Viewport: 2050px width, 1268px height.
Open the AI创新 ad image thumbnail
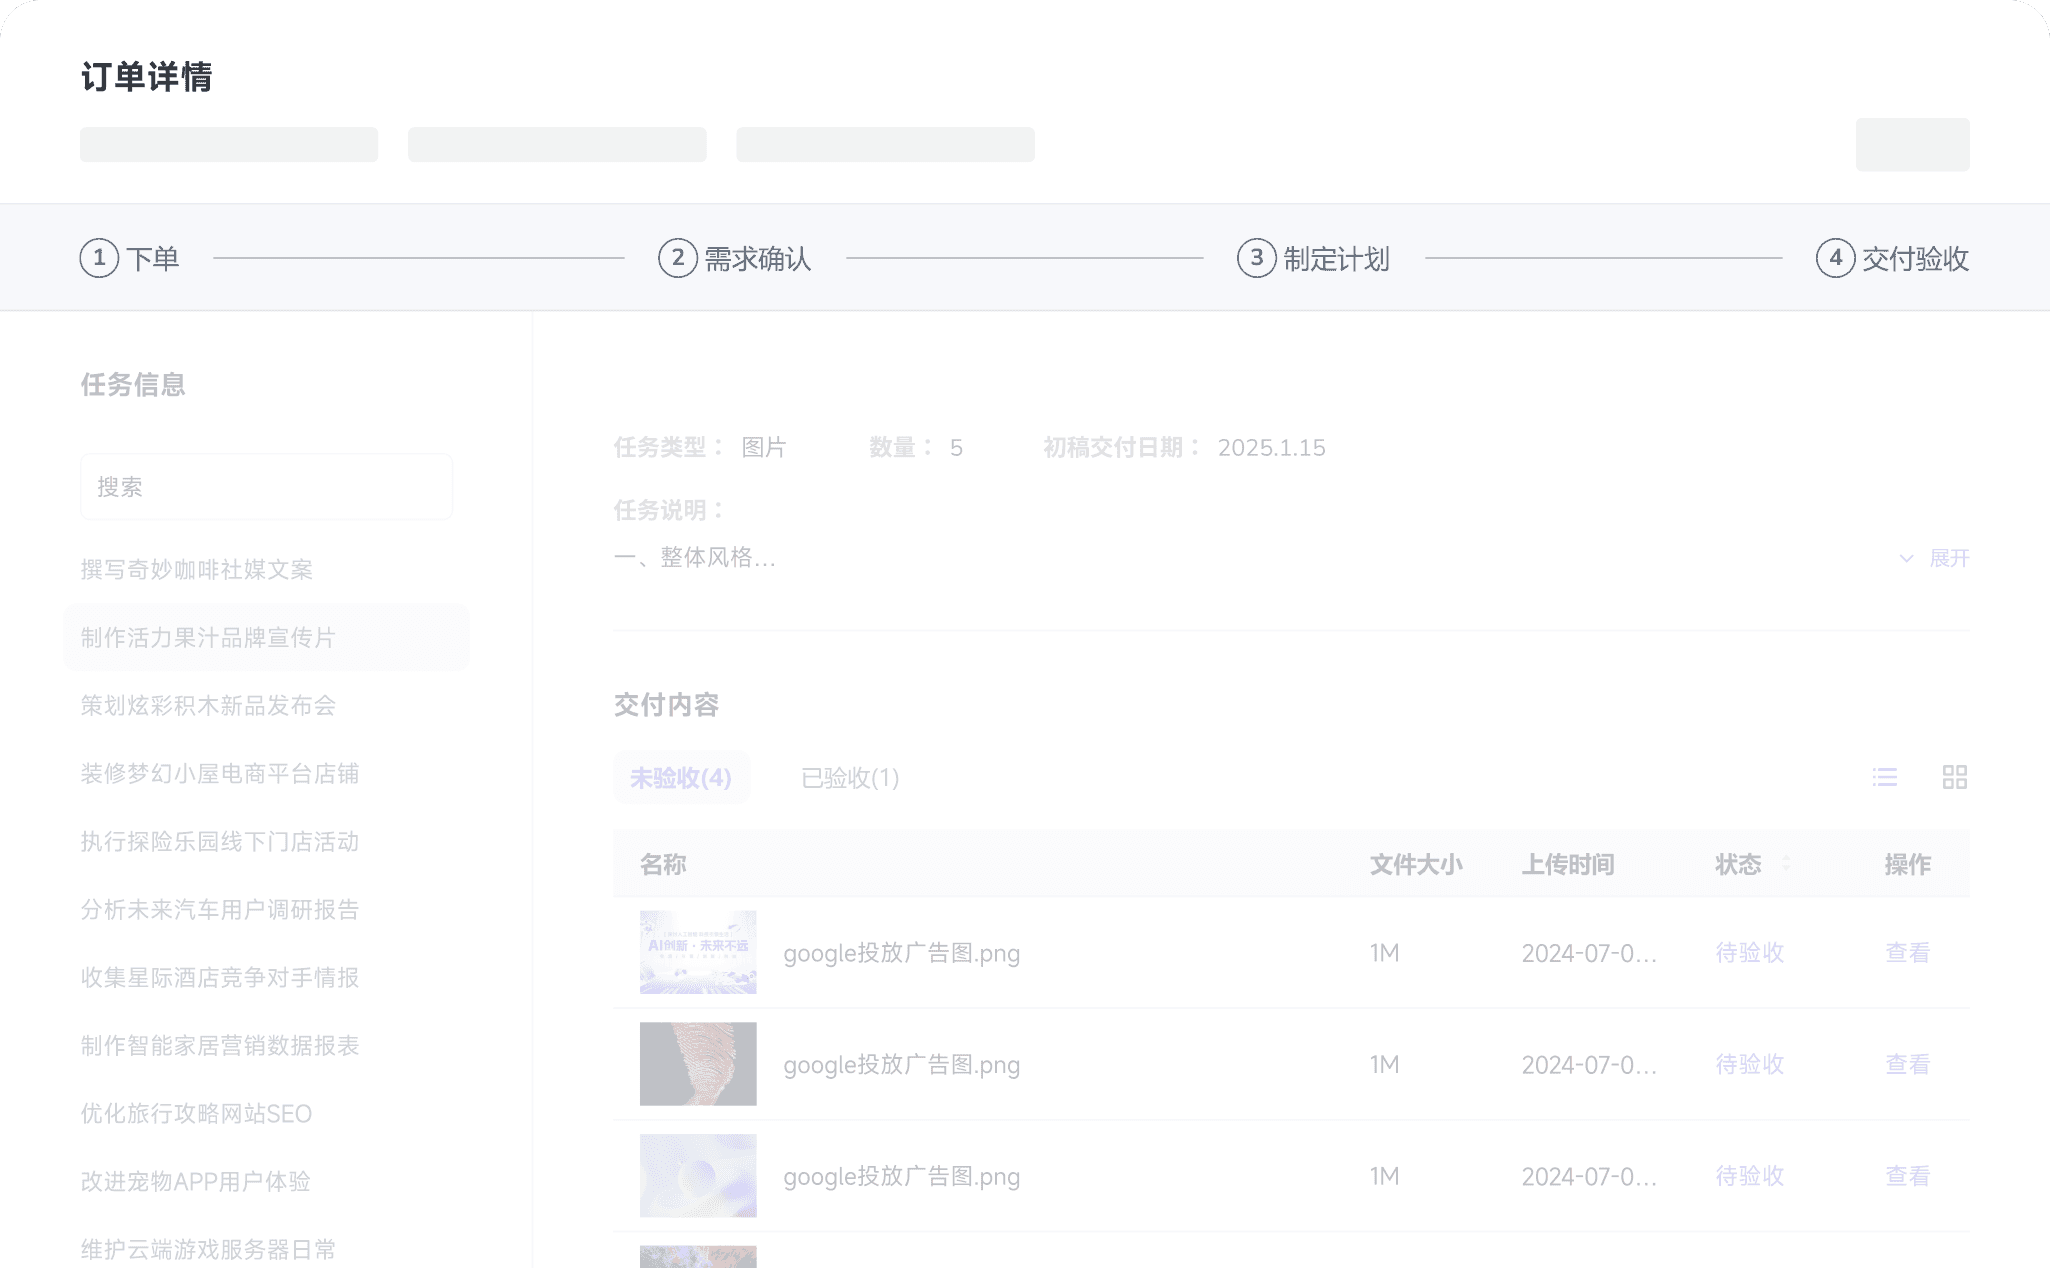(698, 952)
